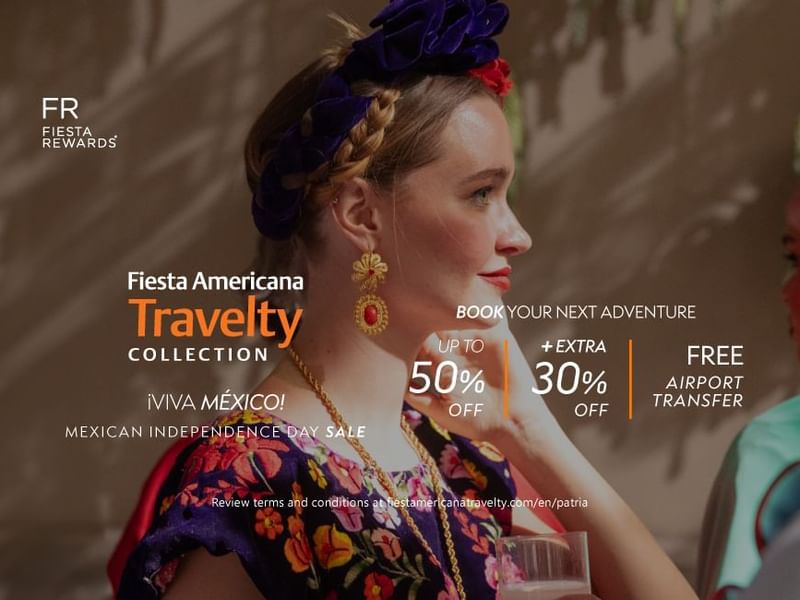The width and height of the screenshot is (800, 600).
Task: Click the orange divider between 50% and 30%
Action: [x=506, y=379]
